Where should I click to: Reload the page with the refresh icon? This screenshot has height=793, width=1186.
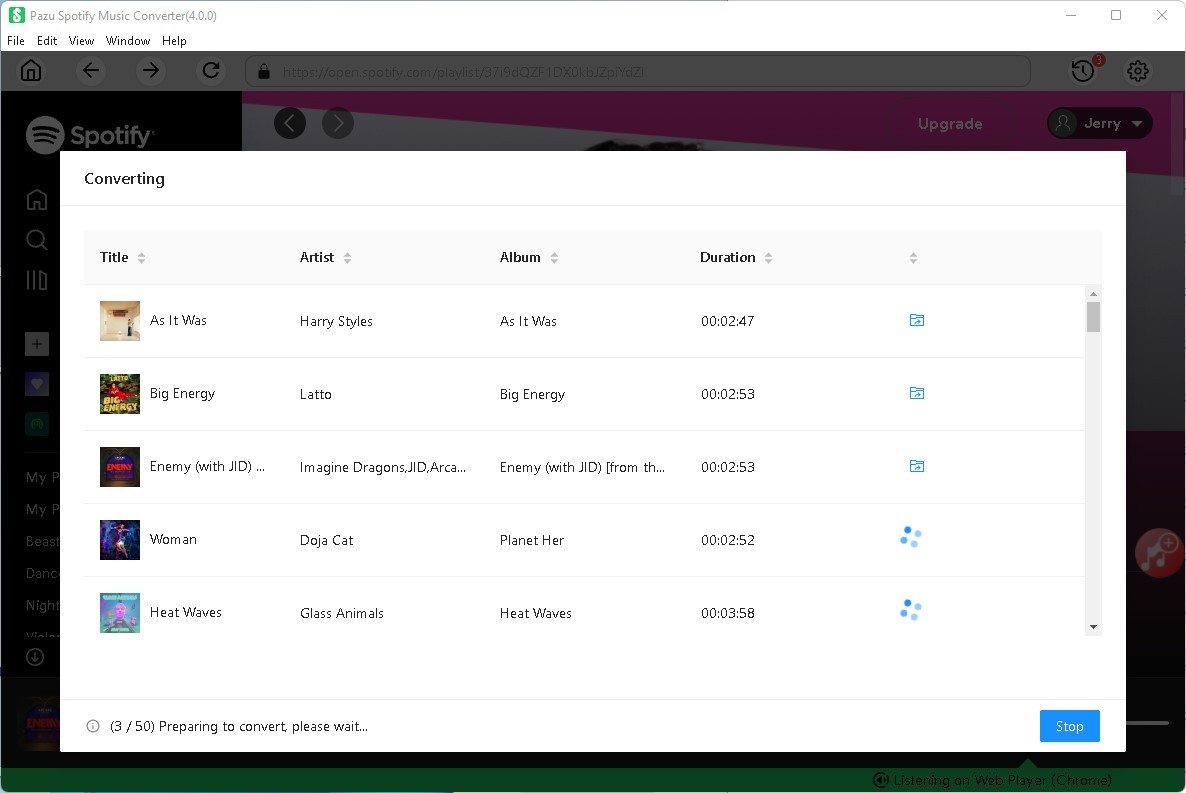pos(211,71)
